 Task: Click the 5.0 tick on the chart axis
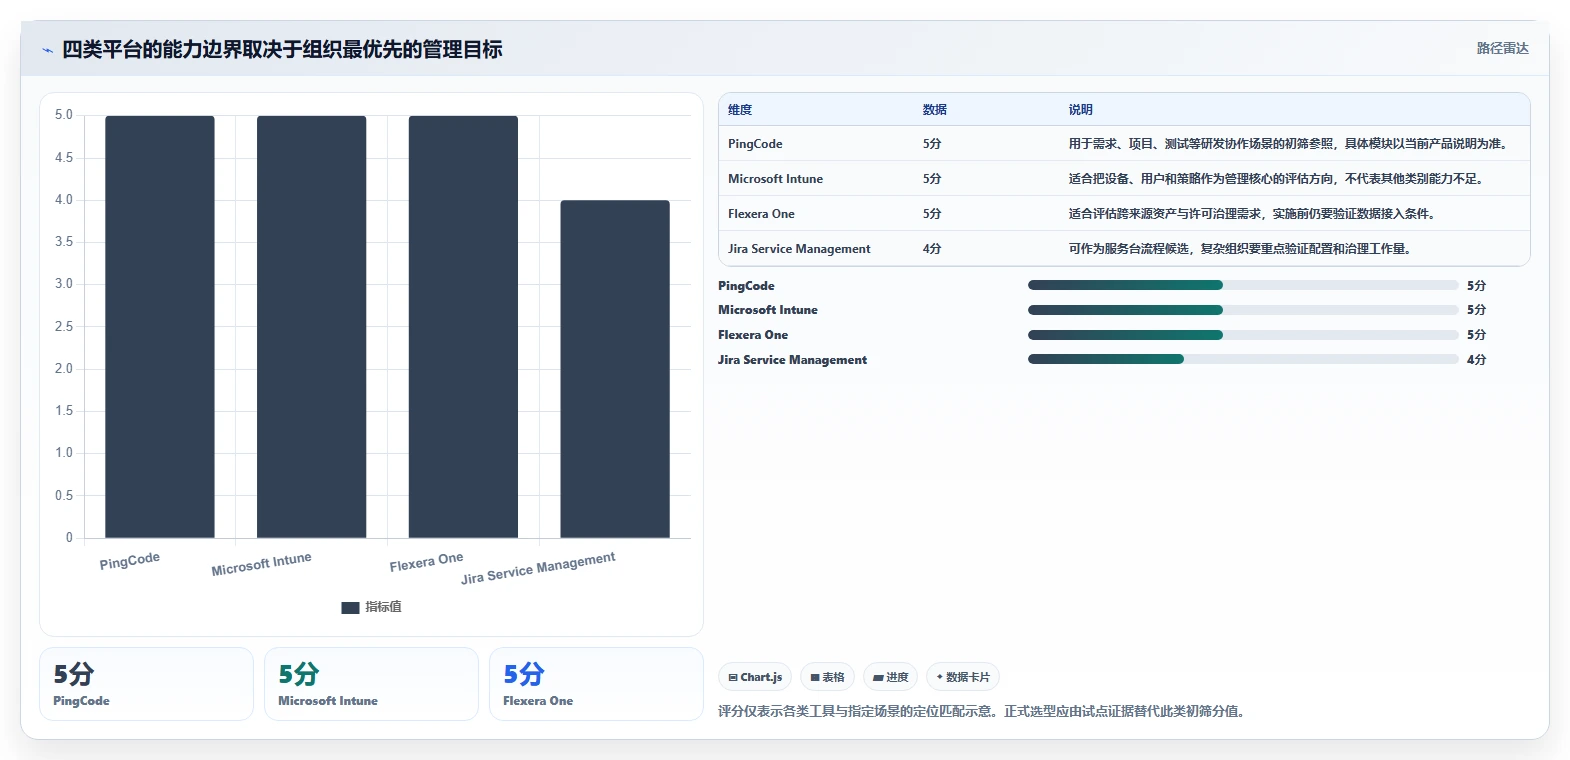64,115
